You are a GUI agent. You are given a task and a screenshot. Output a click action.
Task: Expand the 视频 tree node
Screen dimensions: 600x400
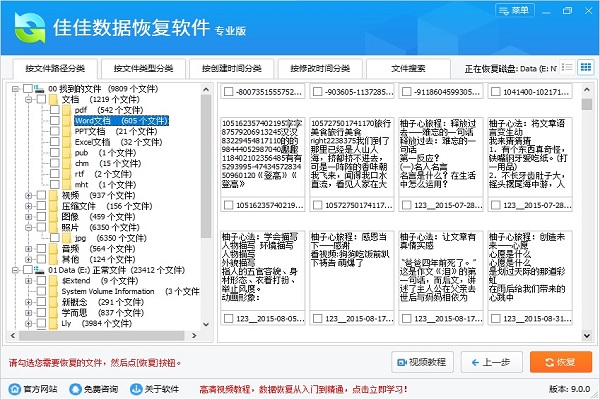[29, 196]
